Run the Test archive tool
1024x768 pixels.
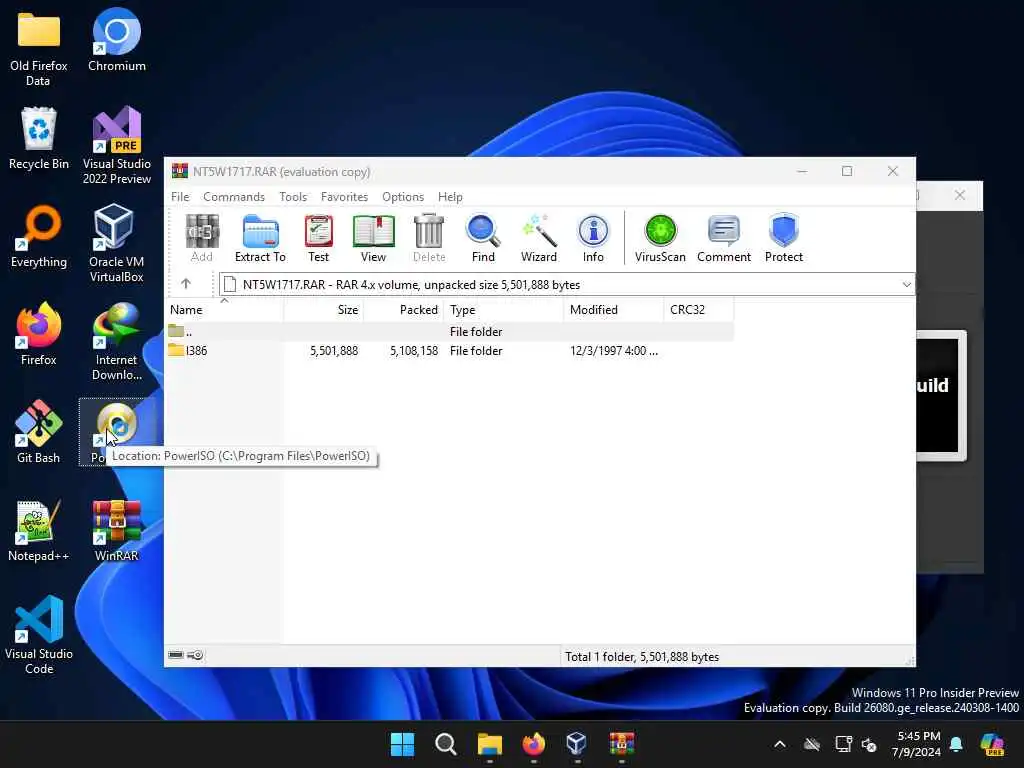point(318,238)
